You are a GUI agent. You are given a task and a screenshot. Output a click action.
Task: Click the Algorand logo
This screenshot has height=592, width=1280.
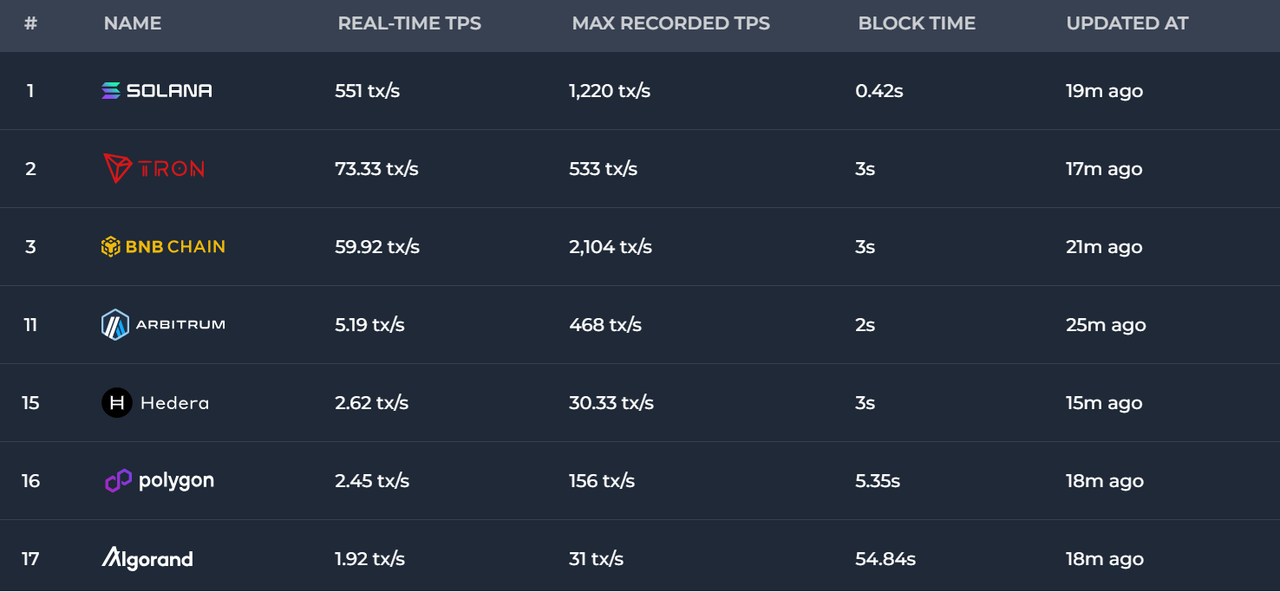tap(147, 559)
